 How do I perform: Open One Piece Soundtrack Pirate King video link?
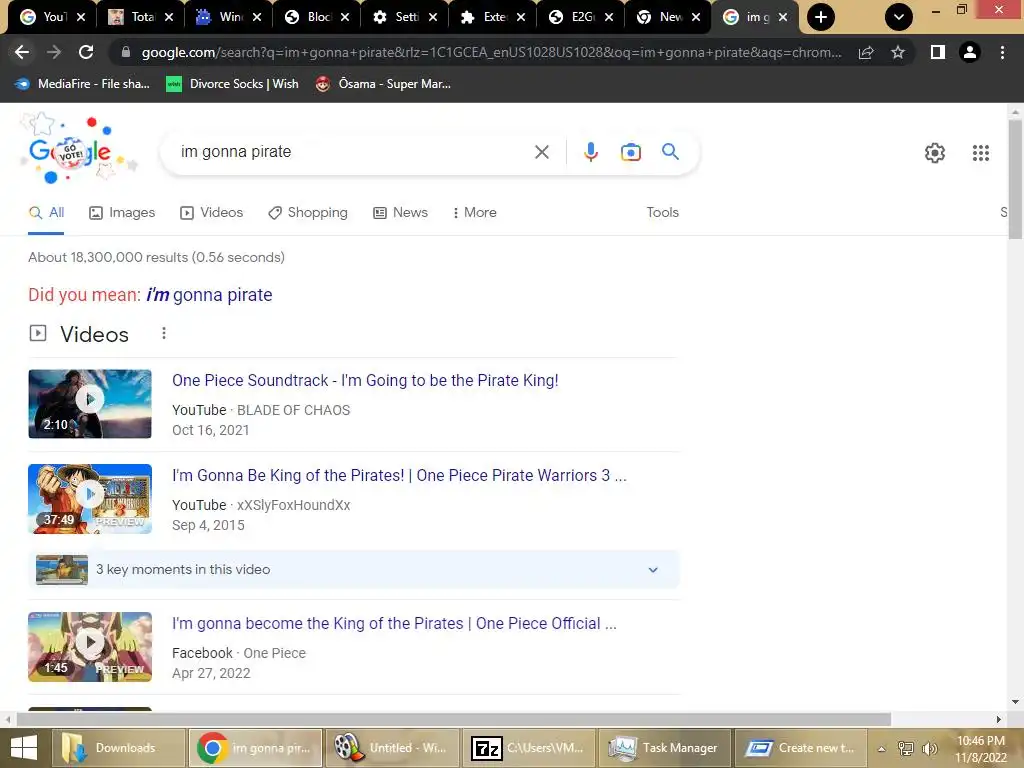tap(365, 380)
